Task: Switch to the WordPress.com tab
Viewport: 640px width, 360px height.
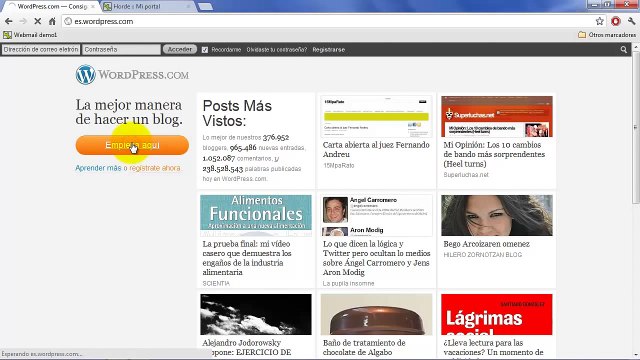Action: pos(51,7)
